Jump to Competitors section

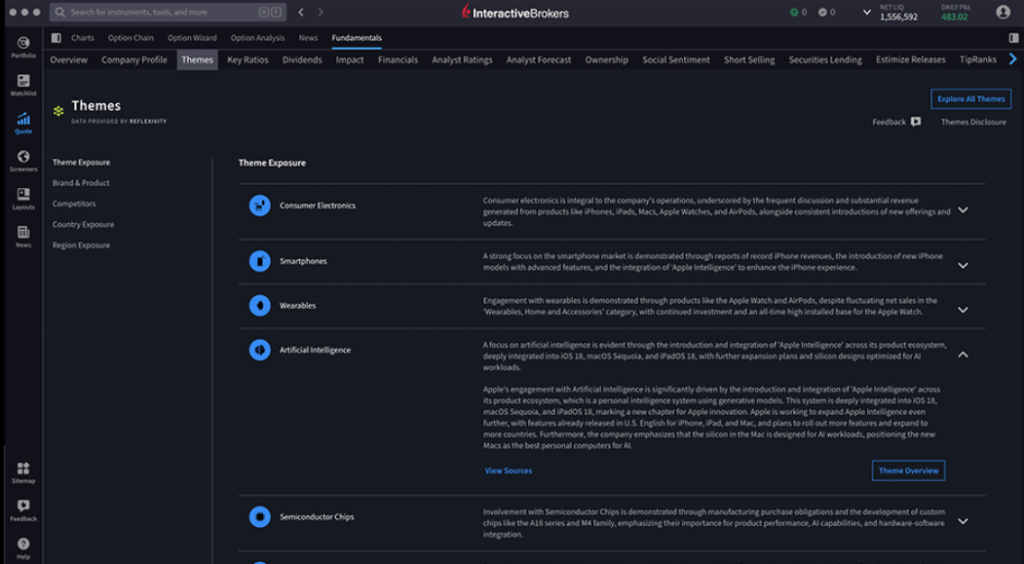tap(74, 204)
